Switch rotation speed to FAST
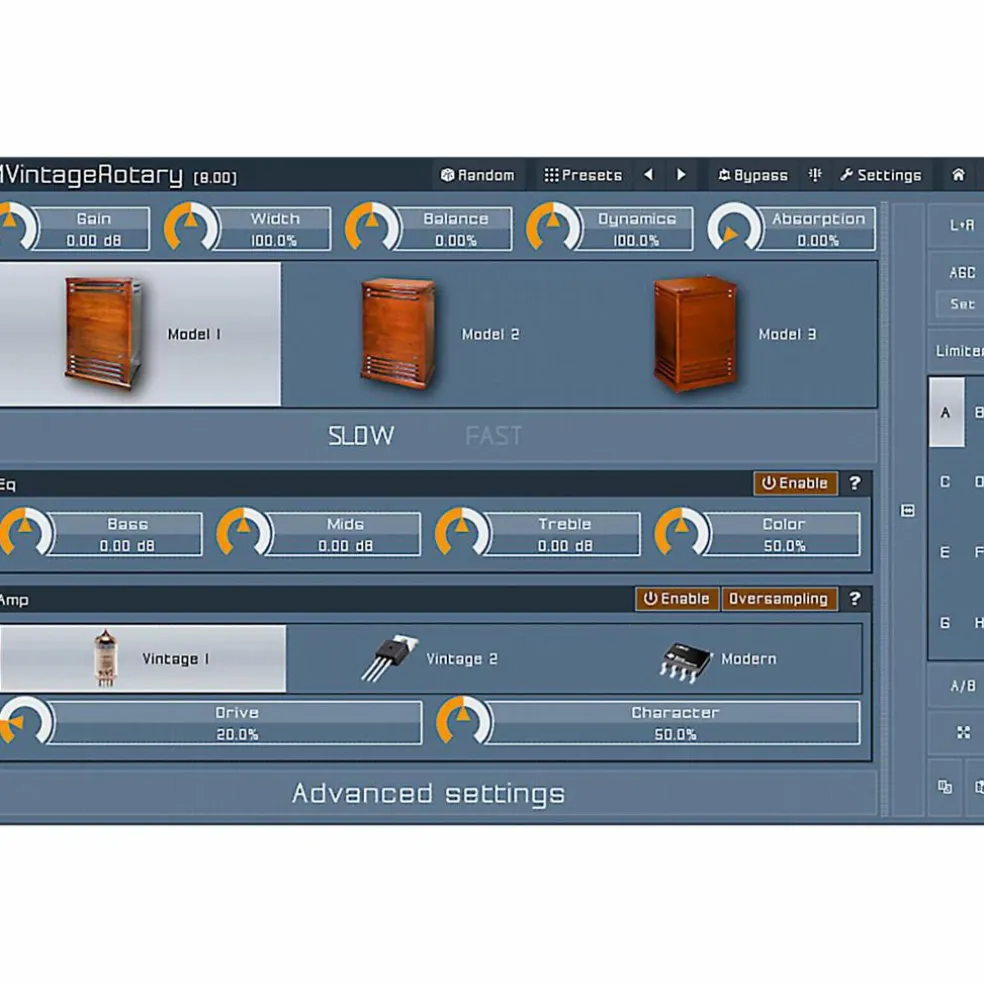Image resolution: width=984 pixels, height=984 pixels. tap(494, 436)
